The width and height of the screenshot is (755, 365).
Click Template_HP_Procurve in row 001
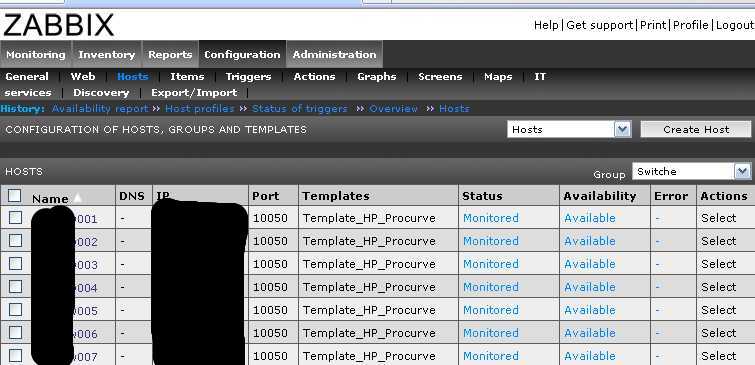[x=369, y=218]
